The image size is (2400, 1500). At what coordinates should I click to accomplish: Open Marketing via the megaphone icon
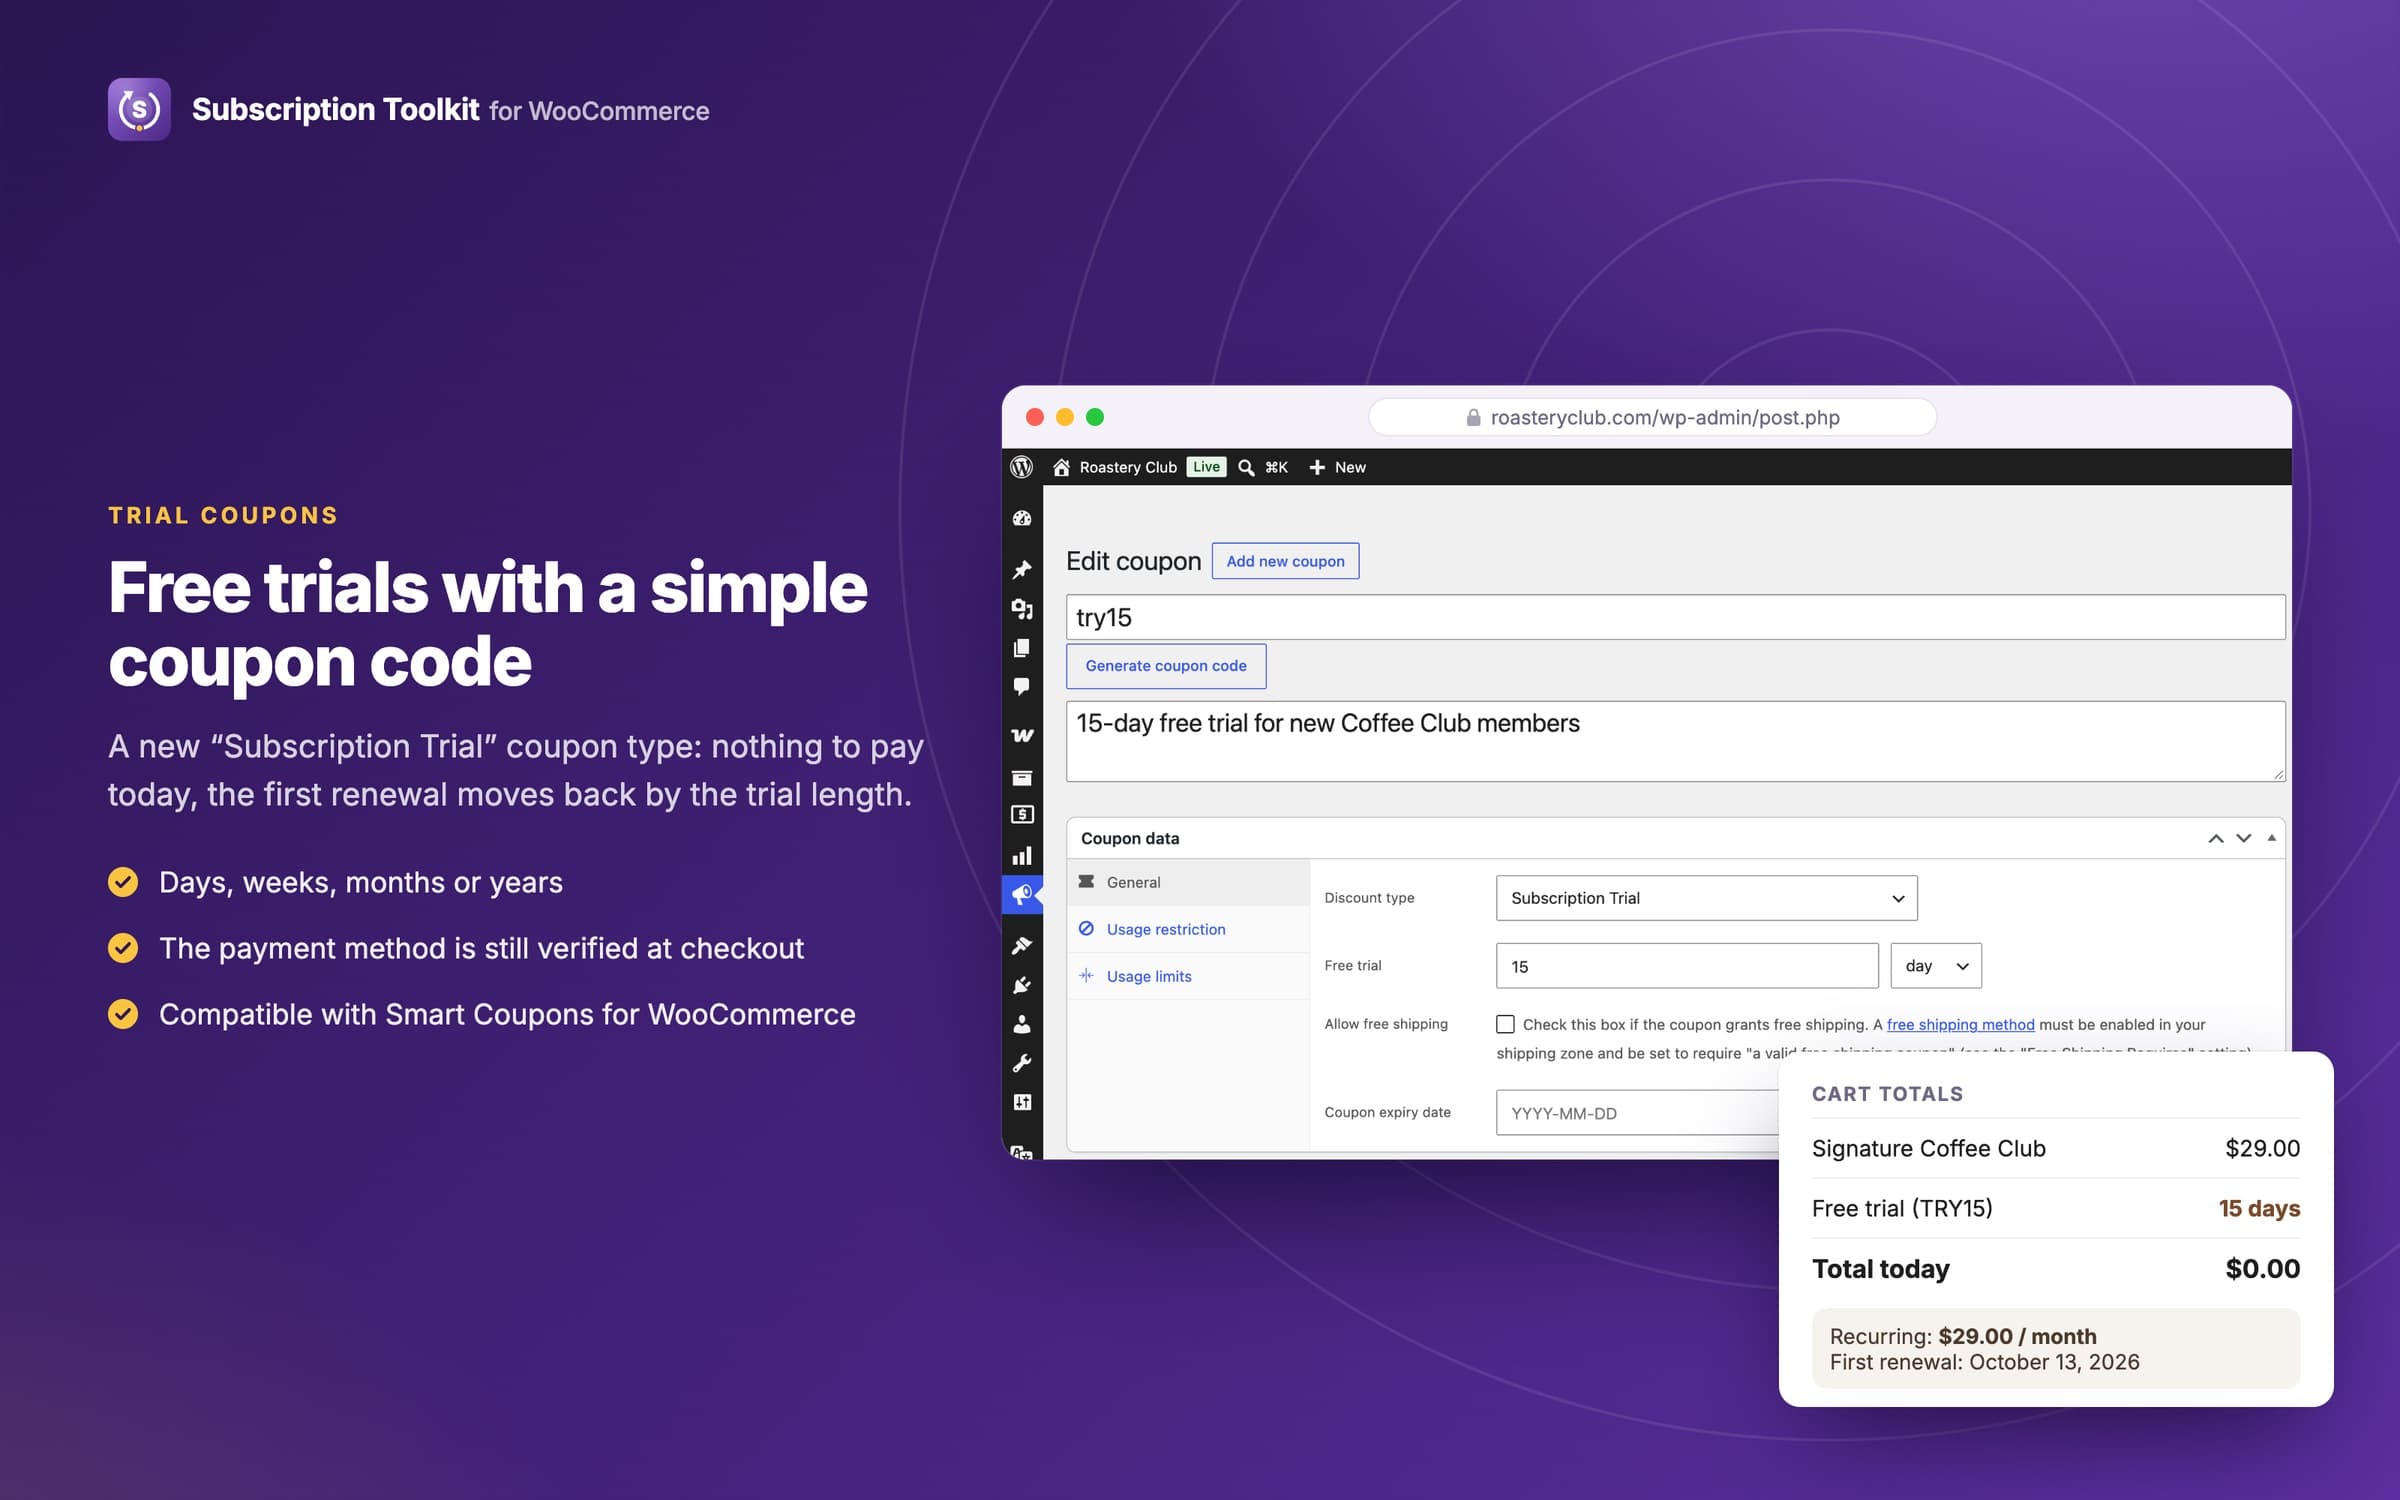[x=1021, y=895]
